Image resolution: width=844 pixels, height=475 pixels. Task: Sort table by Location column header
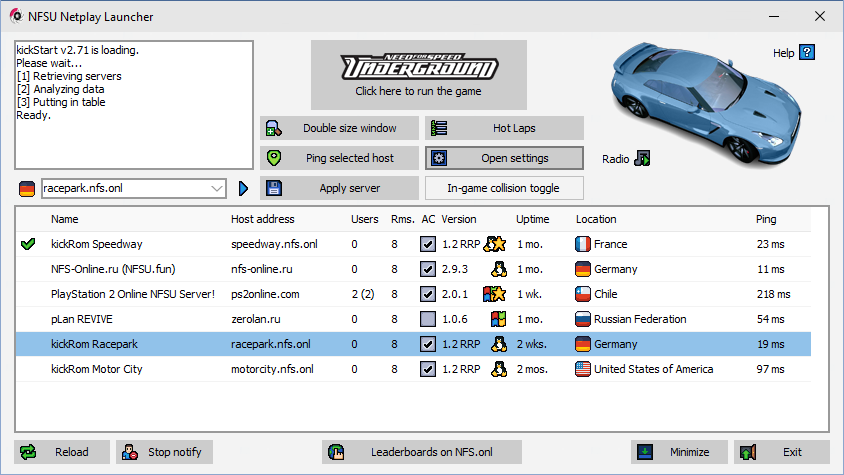click(x=596, y=219)
